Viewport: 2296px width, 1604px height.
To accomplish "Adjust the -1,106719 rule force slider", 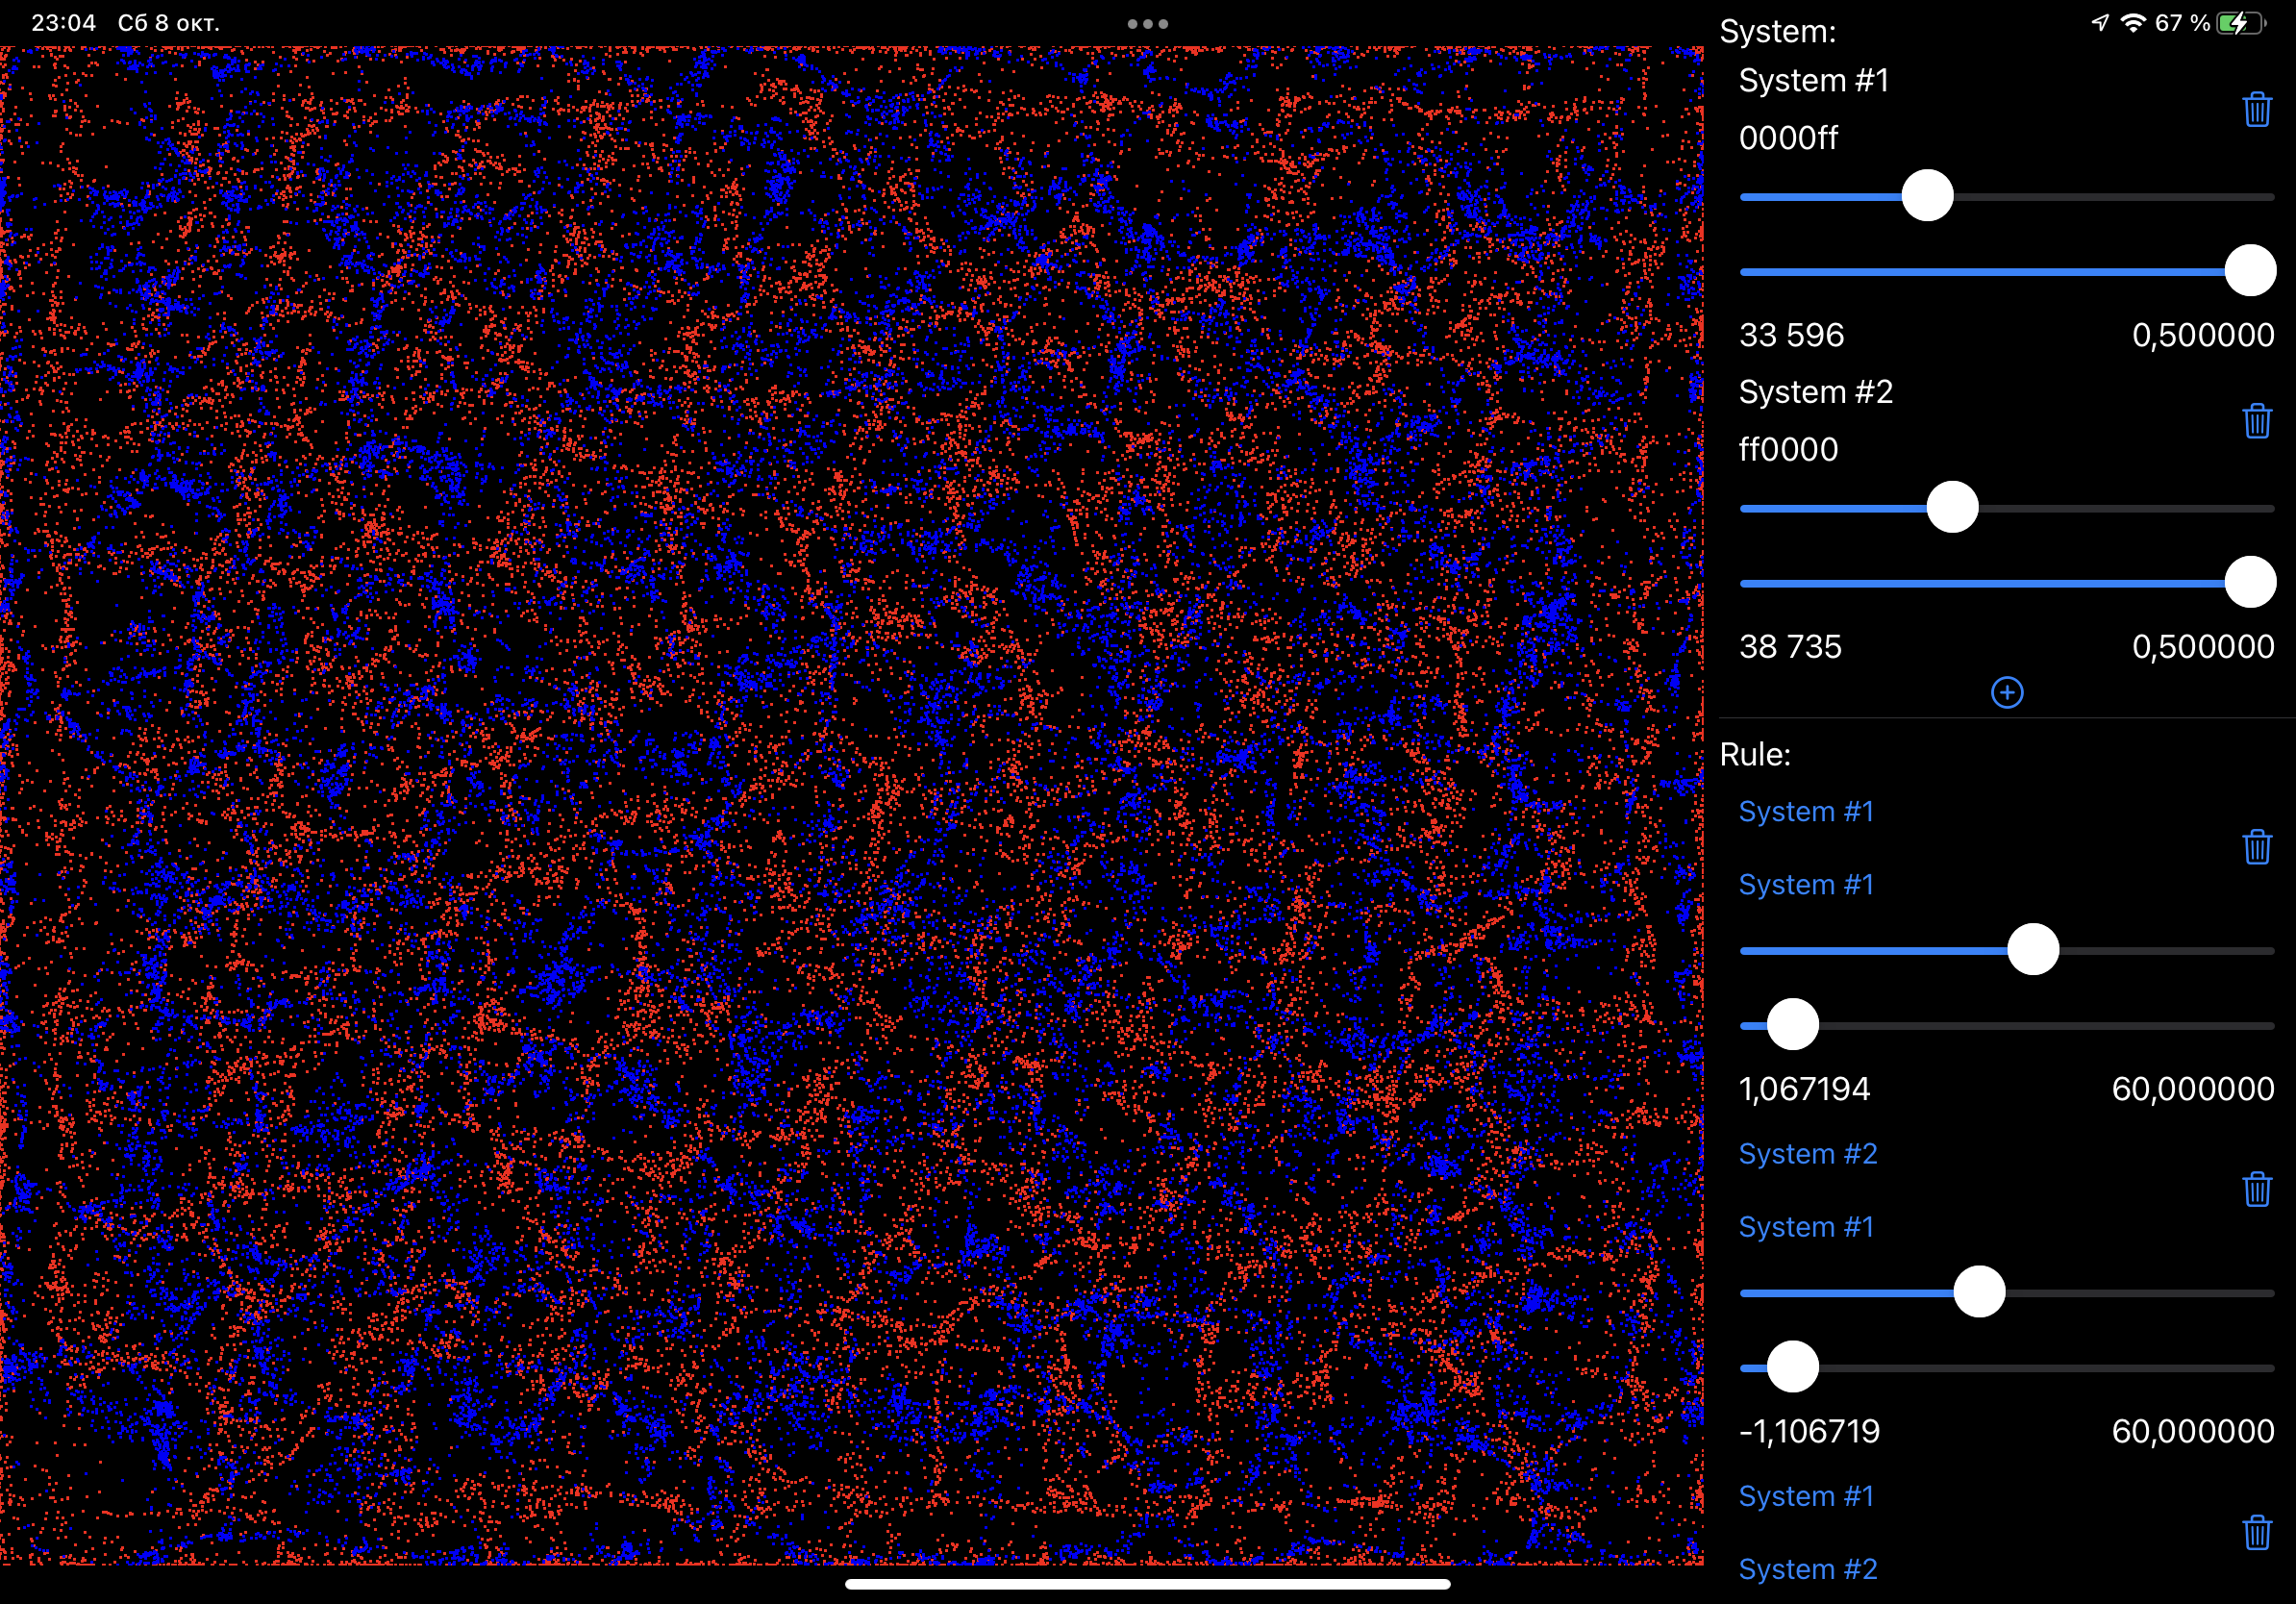I will tap(2006, 1292).
